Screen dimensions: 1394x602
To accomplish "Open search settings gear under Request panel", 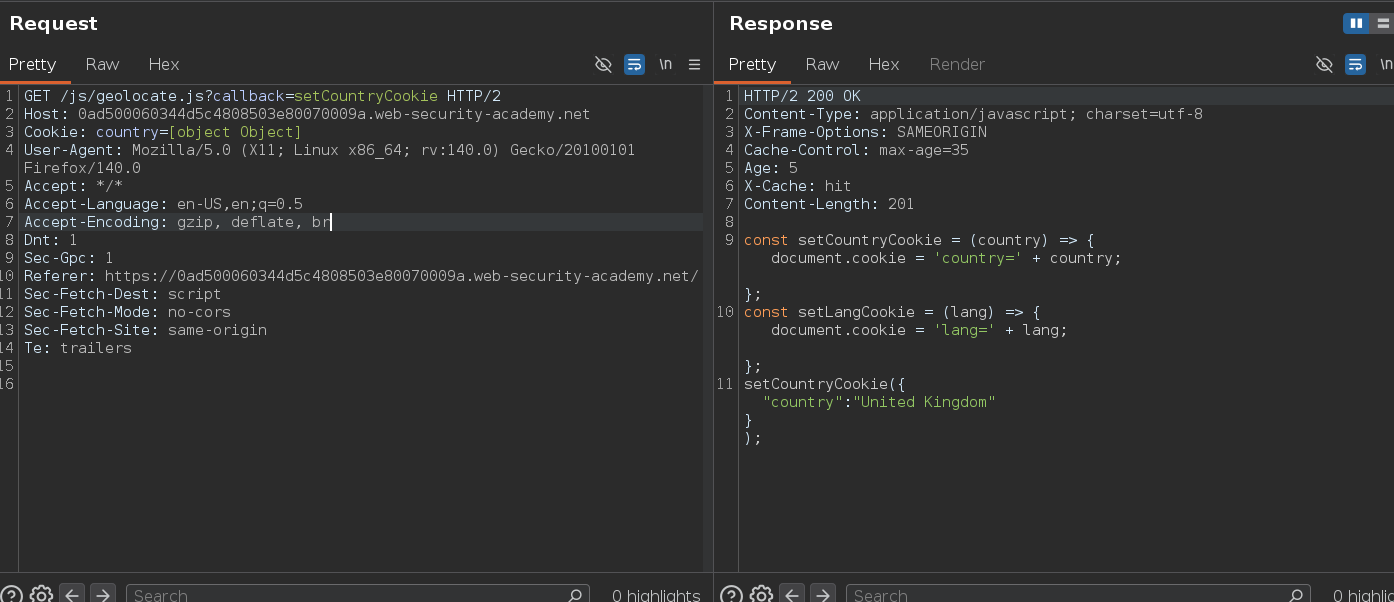I will (41, 595).
